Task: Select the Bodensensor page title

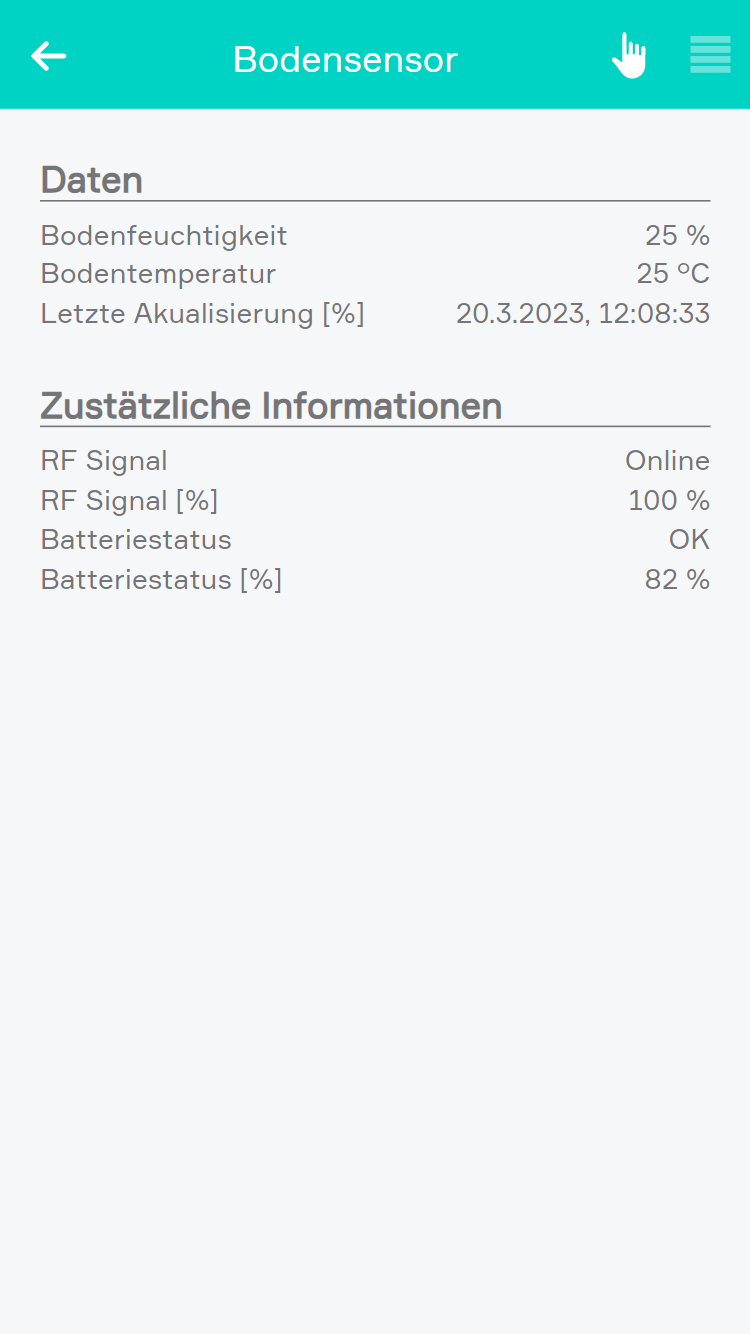Action: [x=345, y=60]
